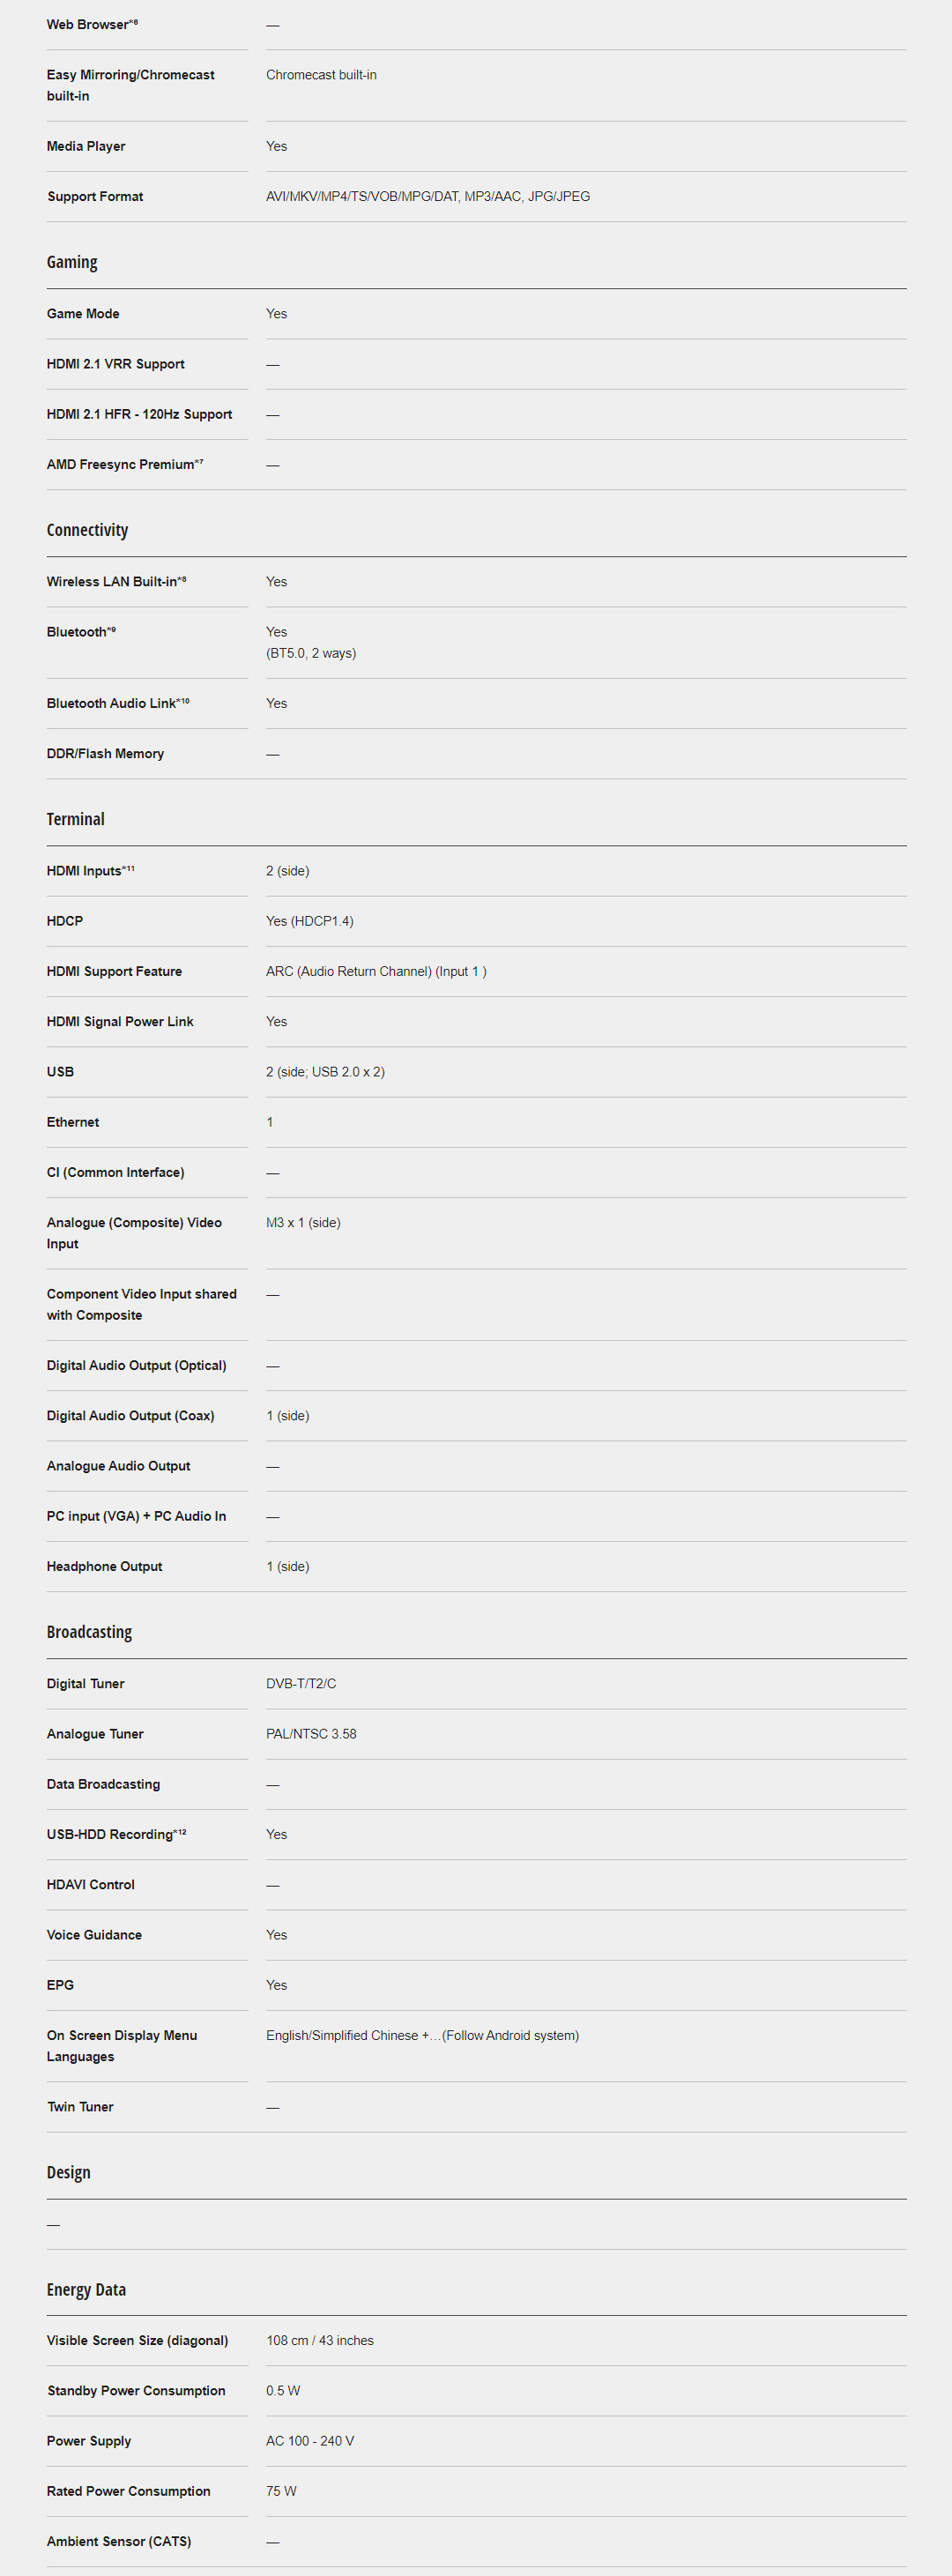
Task: Click the Design section heading
Action: (68, 2172)
